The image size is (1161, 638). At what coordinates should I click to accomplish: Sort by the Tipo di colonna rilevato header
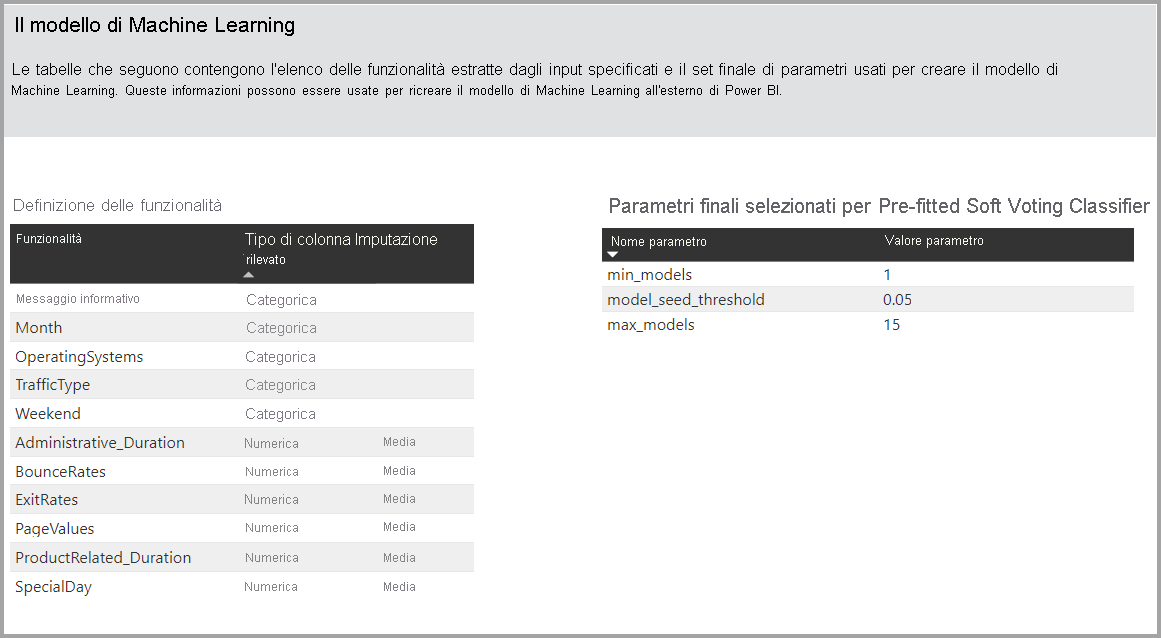coord(299,249)
